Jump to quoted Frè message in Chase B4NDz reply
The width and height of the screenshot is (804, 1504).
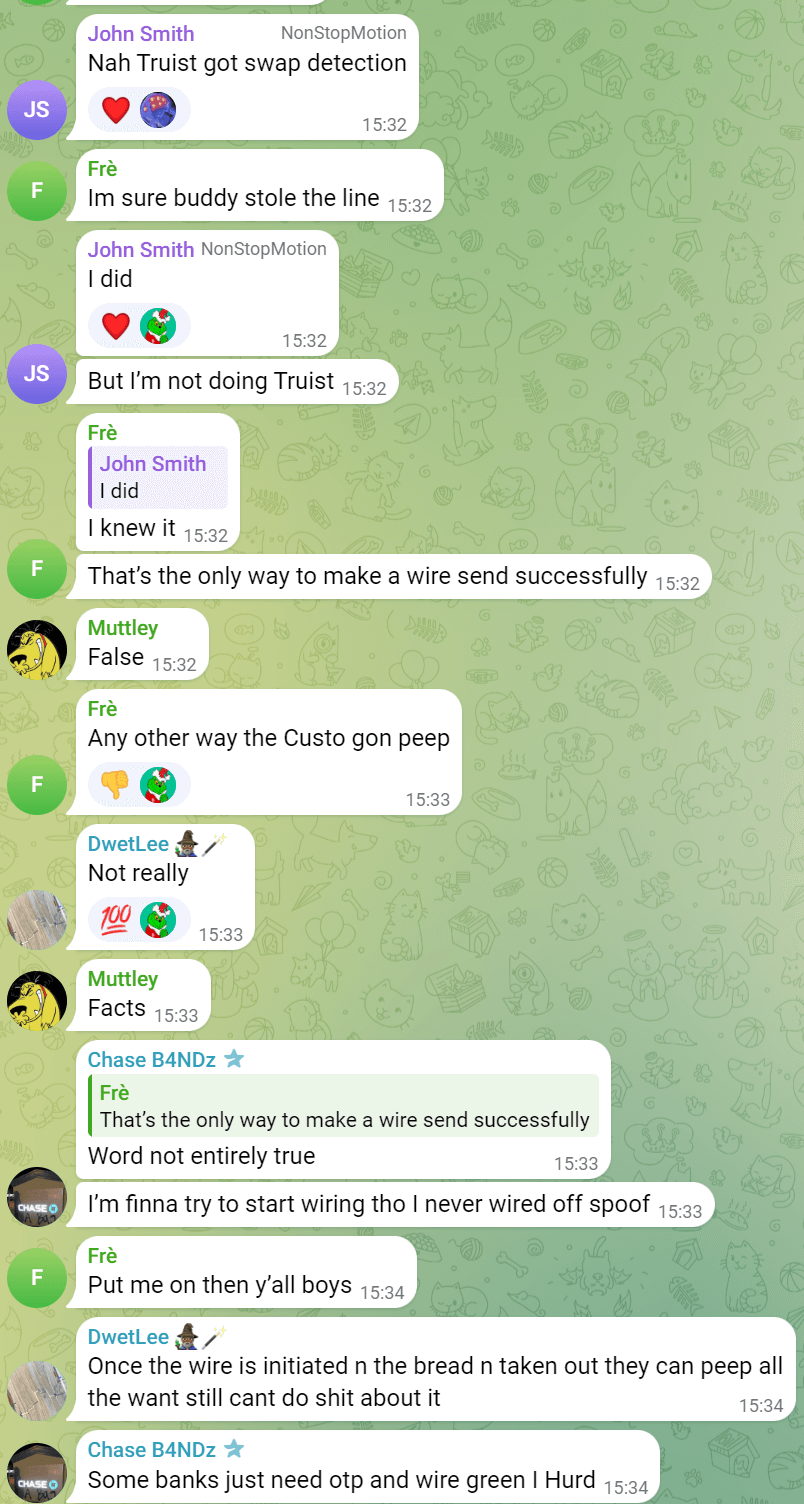343,1106
